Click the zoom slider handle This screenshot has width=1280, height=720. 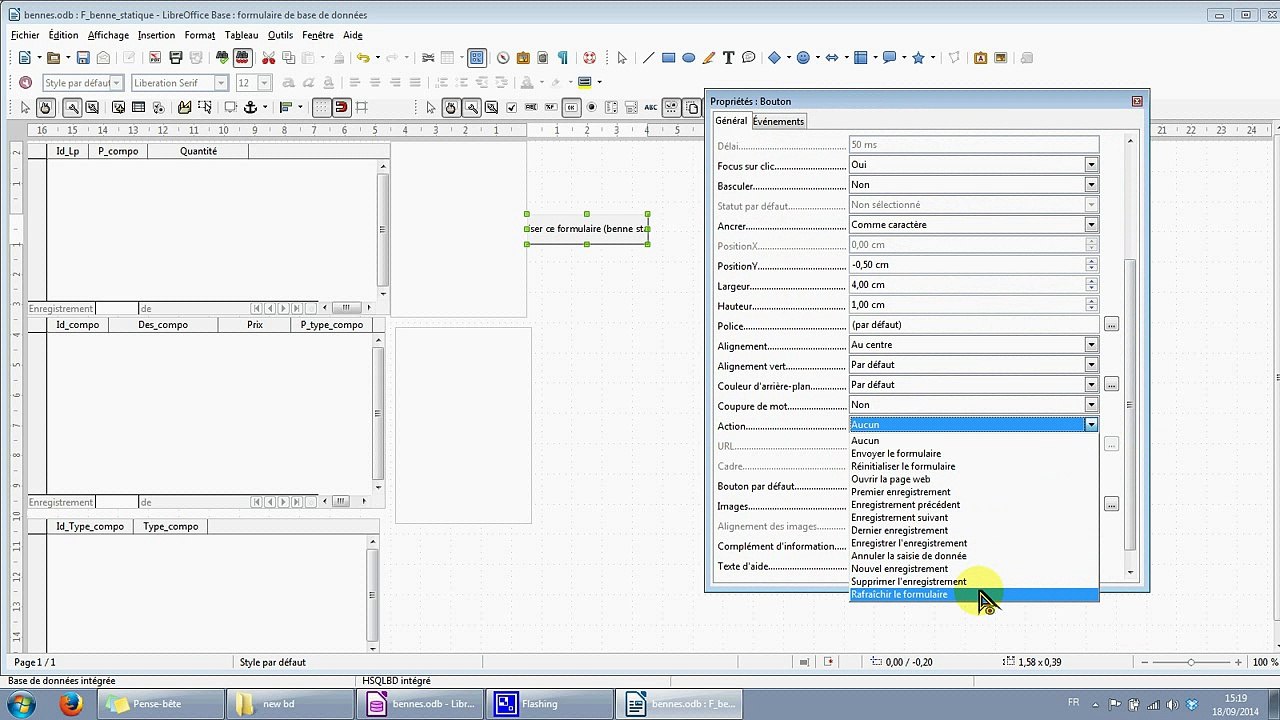[1190, 662]
